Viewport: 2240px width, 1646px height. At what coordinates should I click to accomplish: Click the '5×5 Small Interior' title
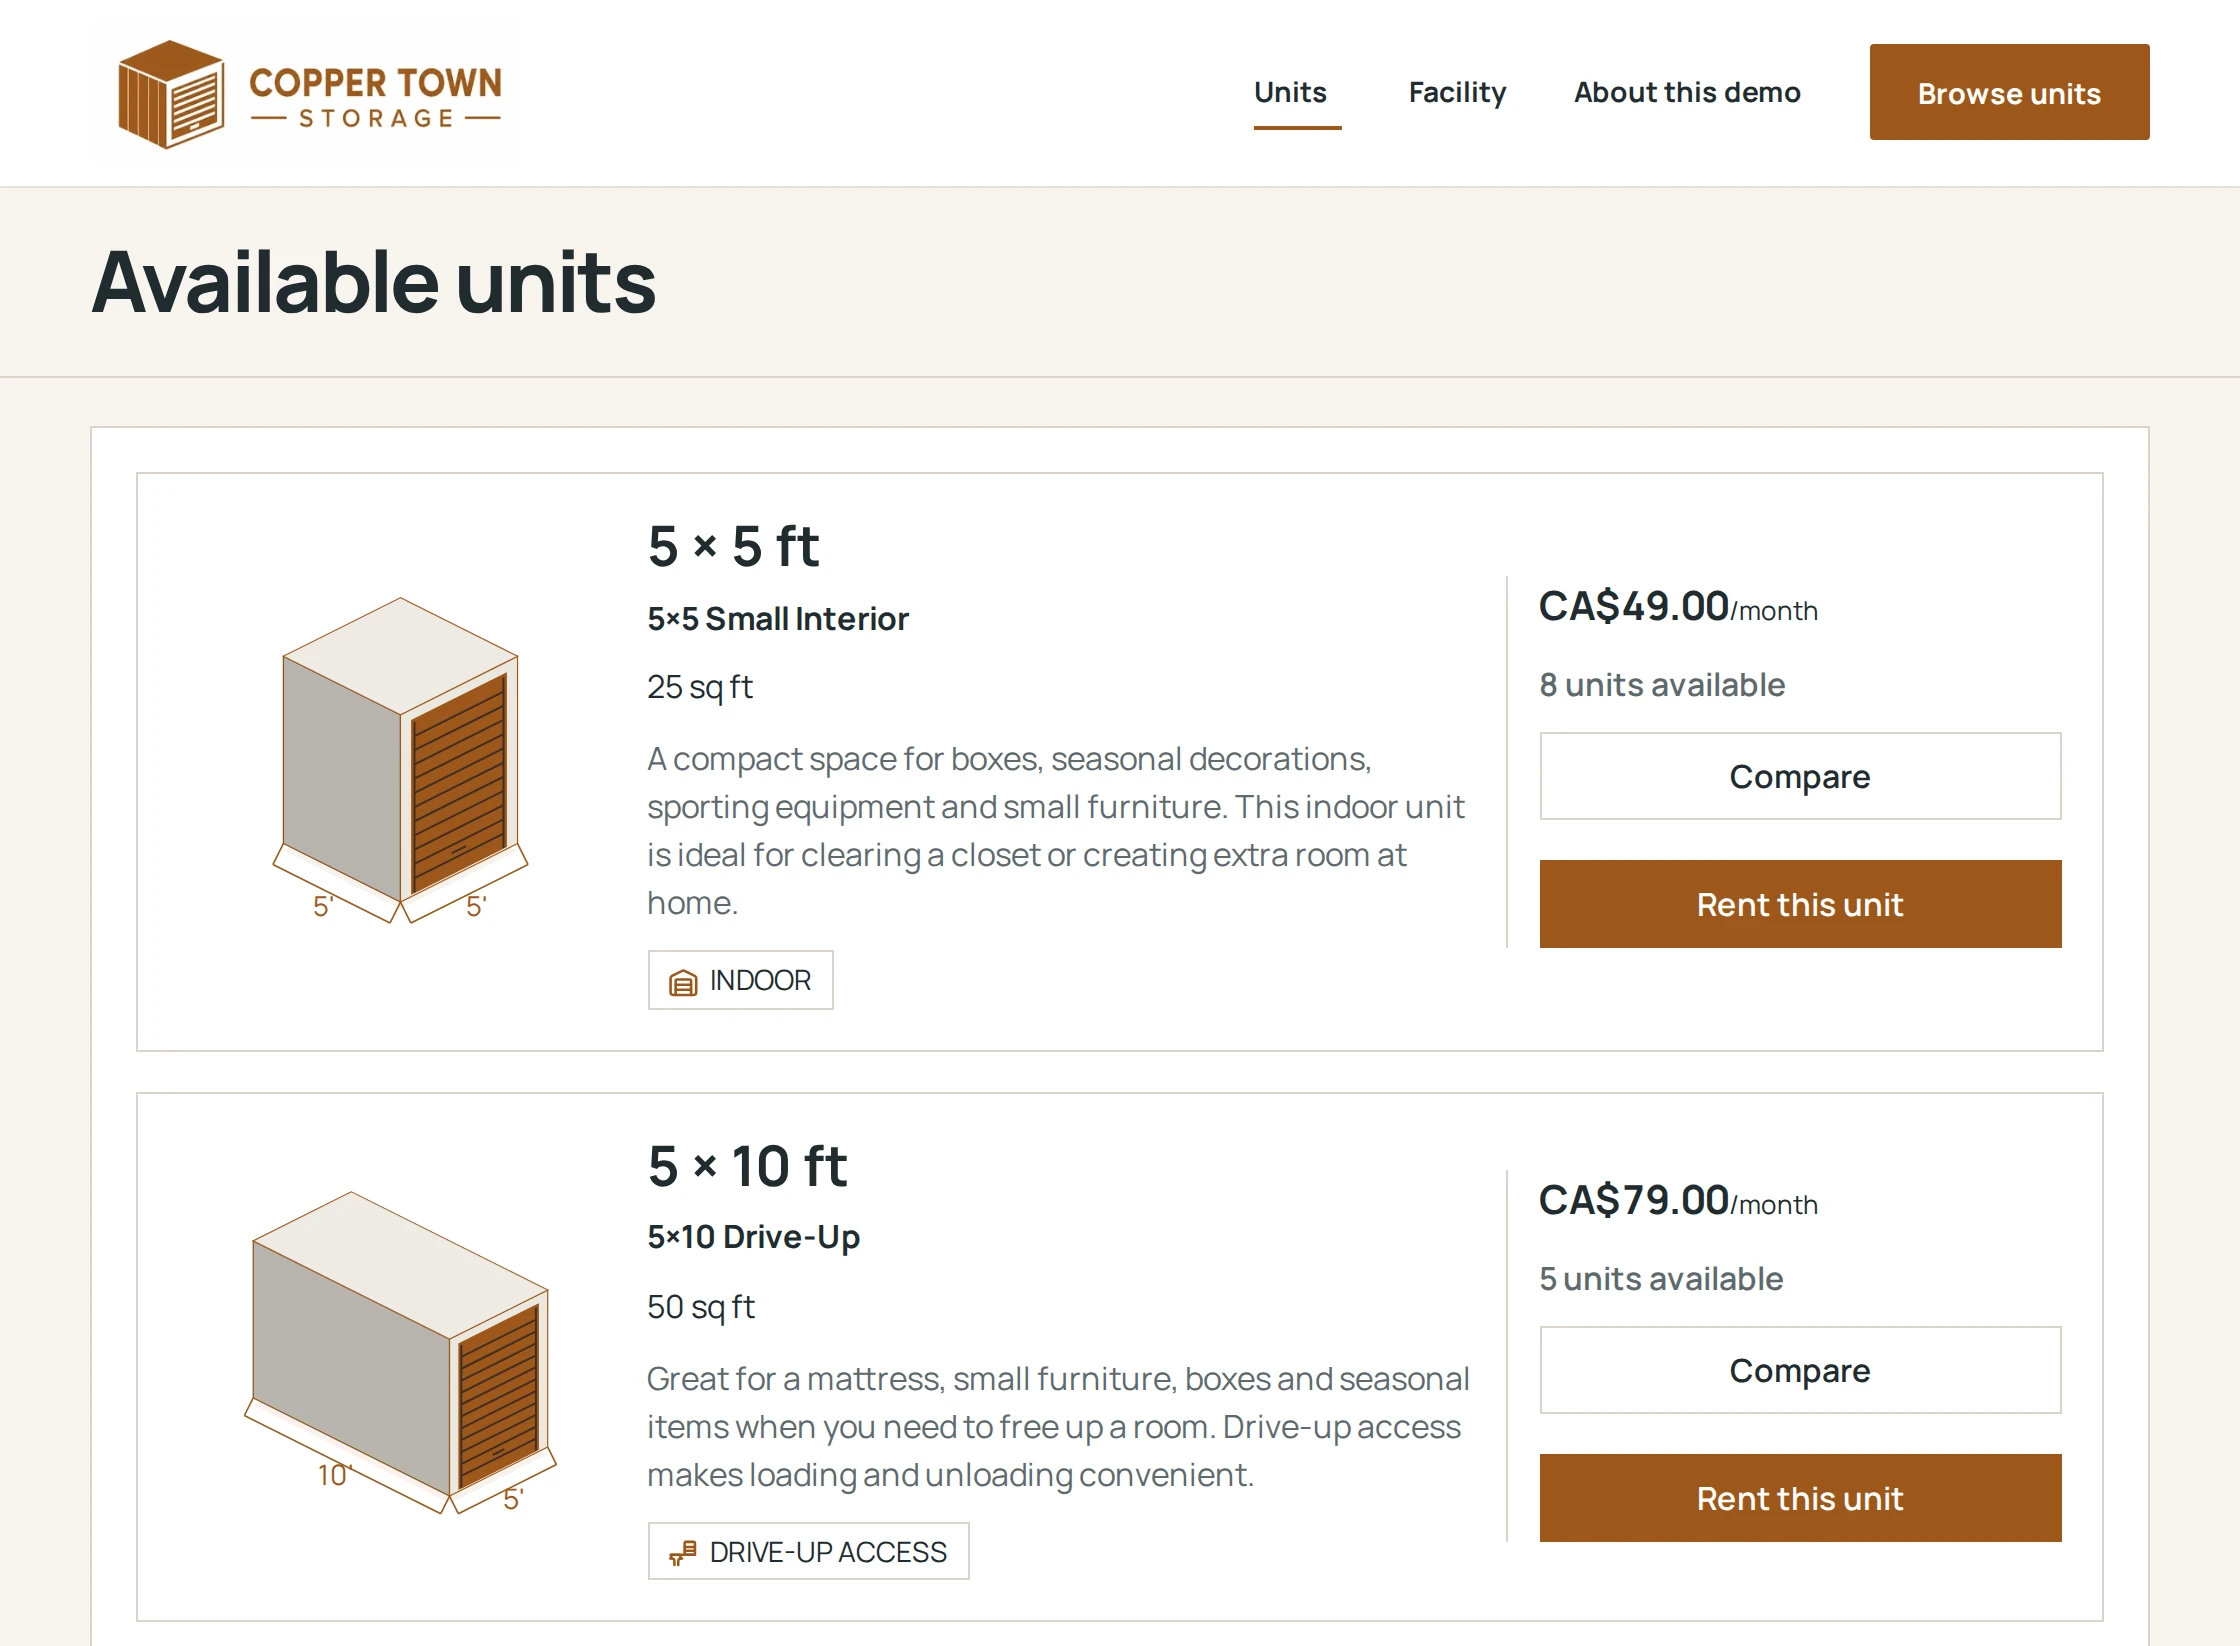[x=778, y=619]
